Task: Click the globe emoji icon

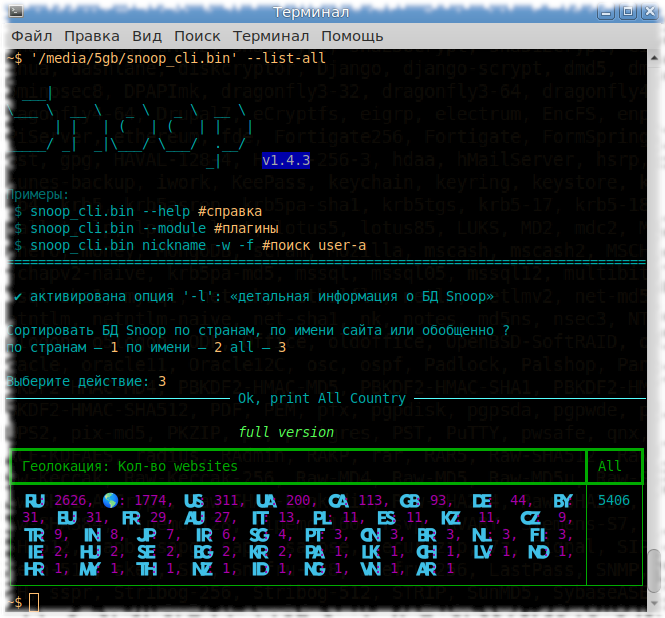Action: 110,501
